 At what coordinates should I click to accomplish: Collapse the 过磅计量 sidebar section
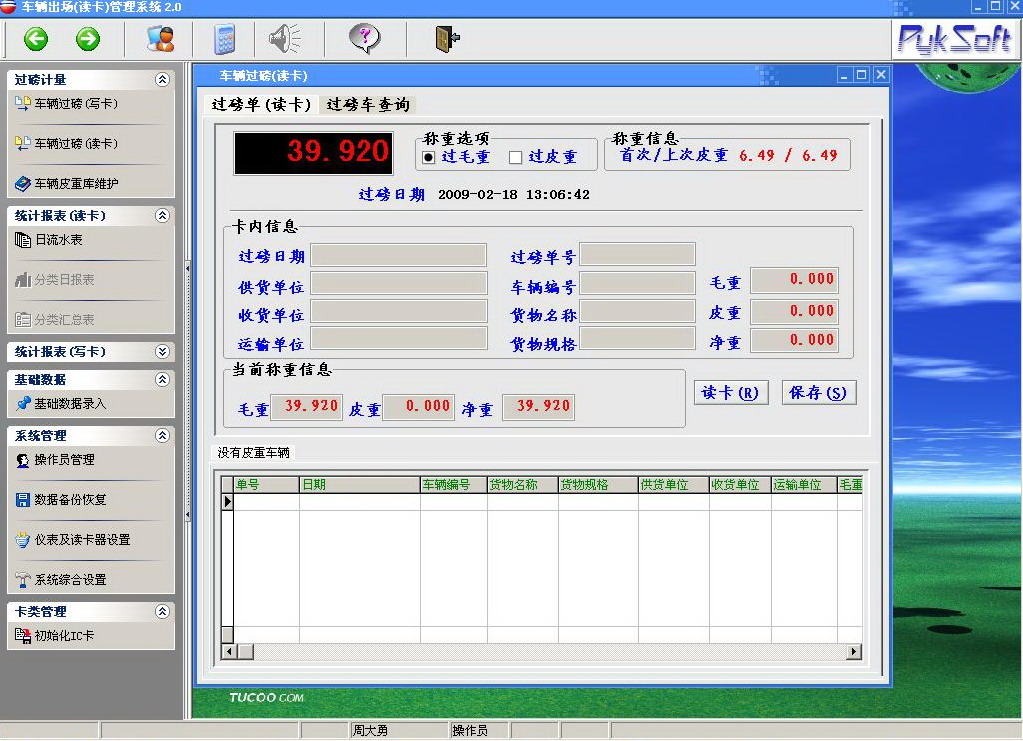tap(162, 79)
